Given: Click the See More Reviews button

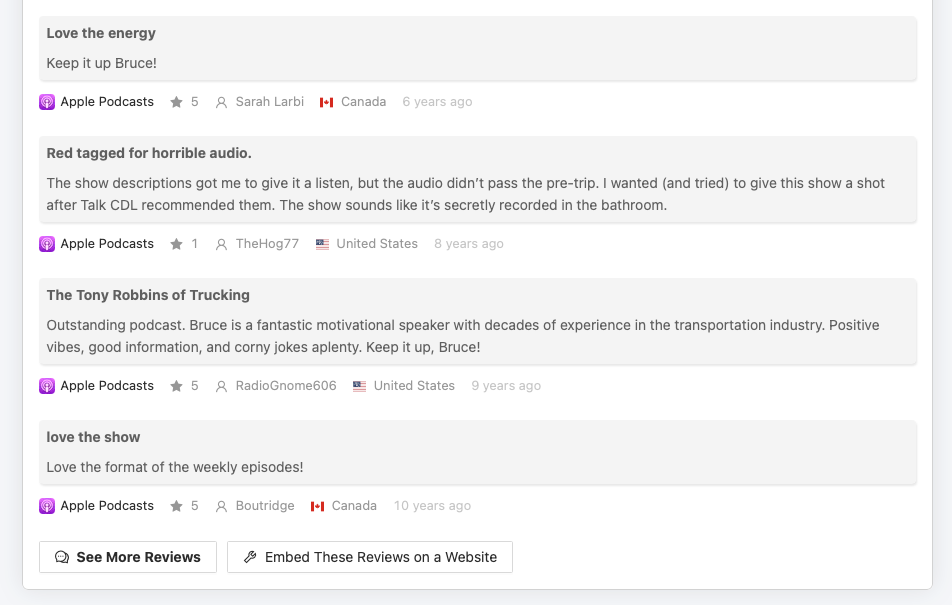Looking at the screenshot, I should pos(128,557).
